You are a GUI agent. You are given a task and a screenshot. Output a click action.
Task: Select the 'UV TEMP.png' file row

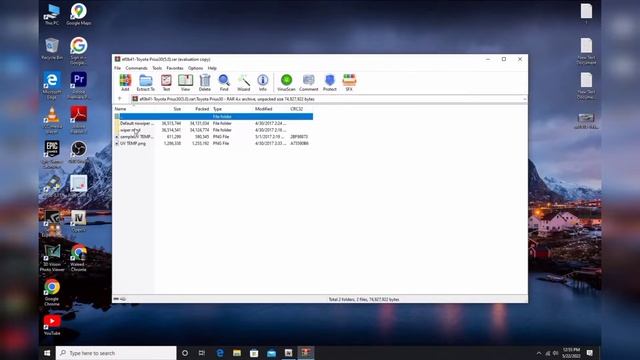(213, 143)
